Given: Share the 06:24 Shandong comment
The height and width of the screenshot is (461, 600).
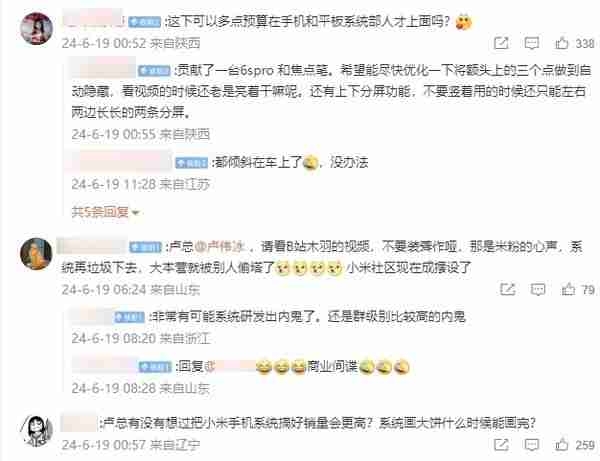Looking at the screenshot, I should coord(508,289).
